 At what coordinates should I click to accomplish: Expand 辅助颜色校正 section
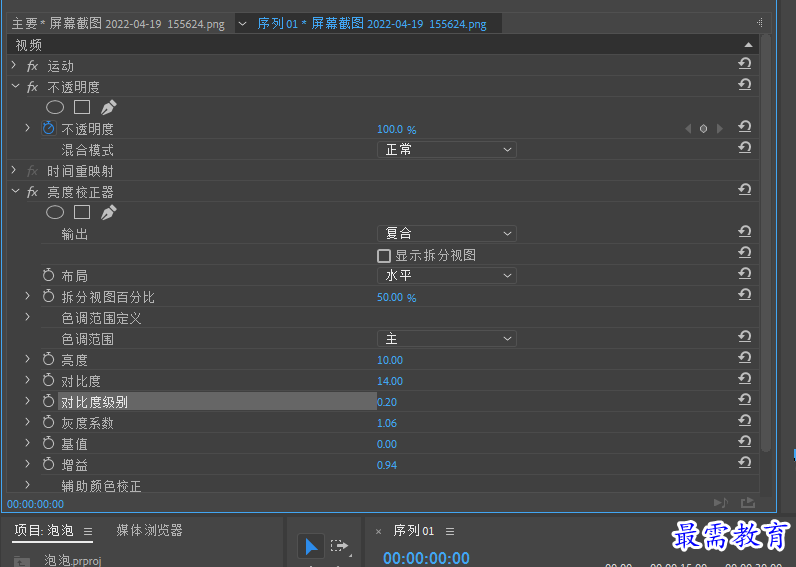coord(27,485)
